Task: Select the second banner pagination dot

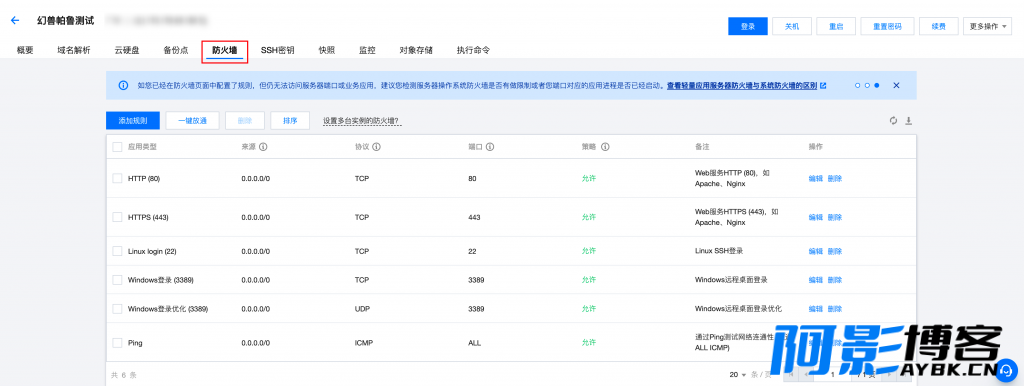Action: click(x=867, y=86)
